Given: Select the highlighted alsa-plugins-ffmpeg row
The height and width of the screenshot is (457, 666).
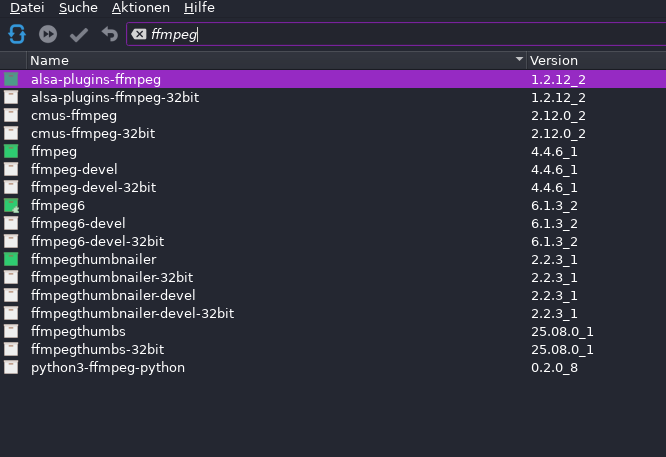Looking at the screenshot, I should [96, 80].
